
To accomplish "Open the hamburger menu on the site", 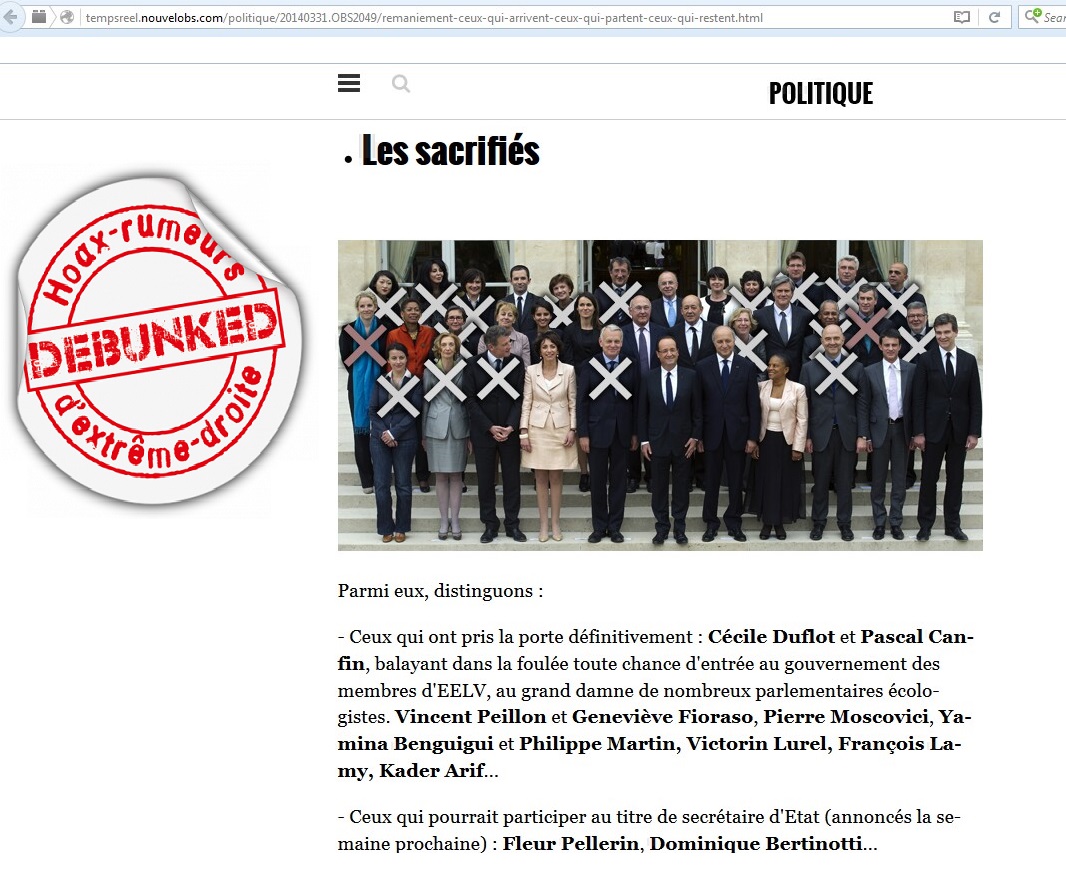I will point(349,83).
